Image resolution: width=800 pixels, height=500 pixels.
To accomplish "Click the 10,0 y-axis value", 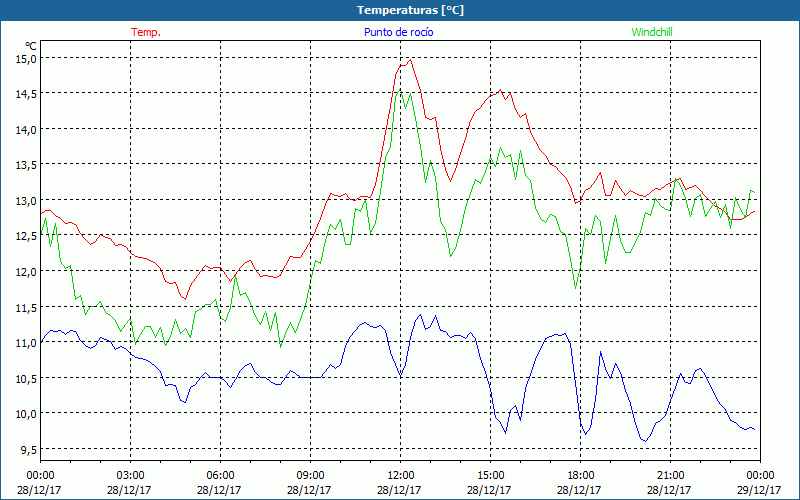I will (x=27, y=414).
